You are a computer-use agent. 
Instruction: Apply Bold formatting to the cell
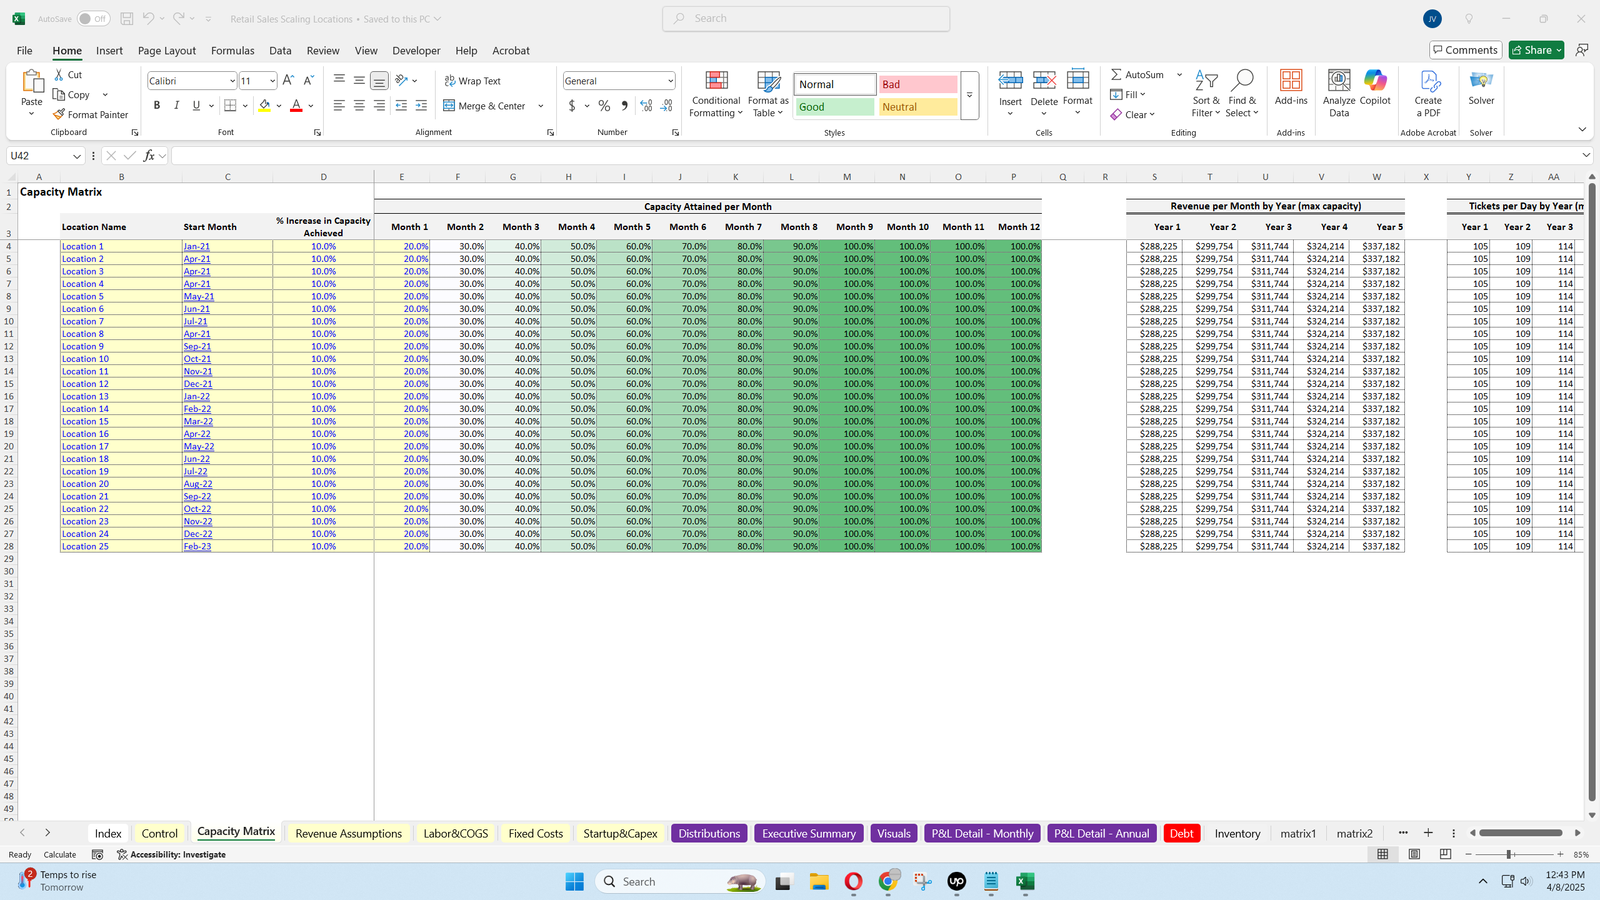click(156, 106)
